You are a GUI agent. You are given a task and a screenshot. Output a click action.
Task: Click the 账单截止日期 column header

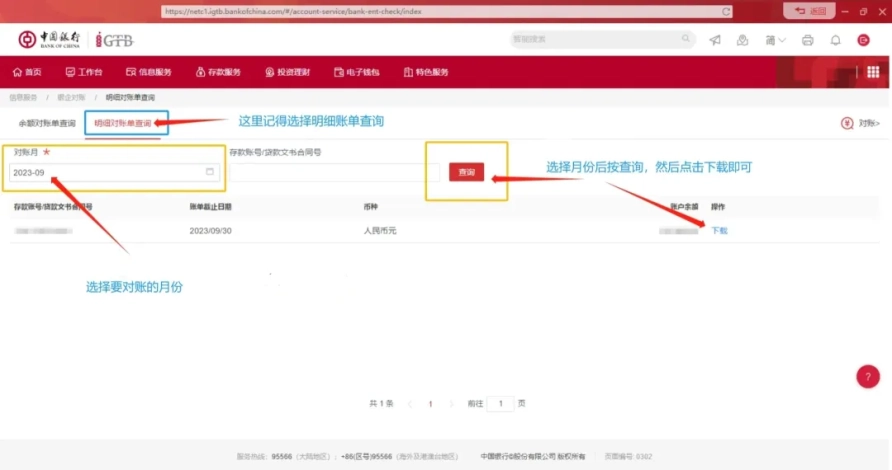pyautogui.click(x=210, y=207)
